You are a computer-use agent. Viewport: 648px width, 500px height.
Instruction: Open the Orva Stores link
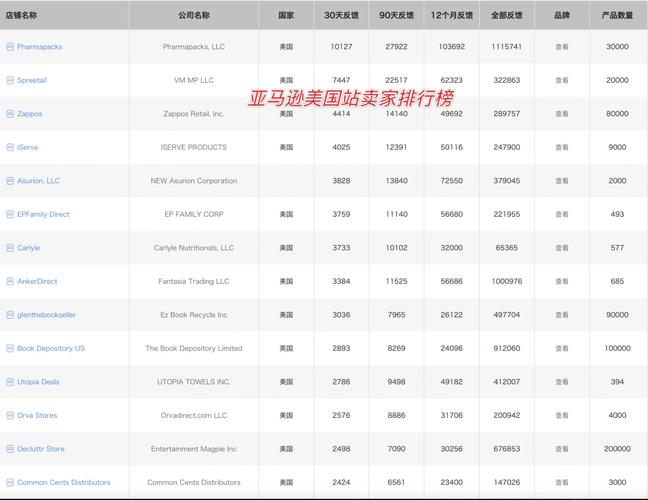click(x=37, y=415)
